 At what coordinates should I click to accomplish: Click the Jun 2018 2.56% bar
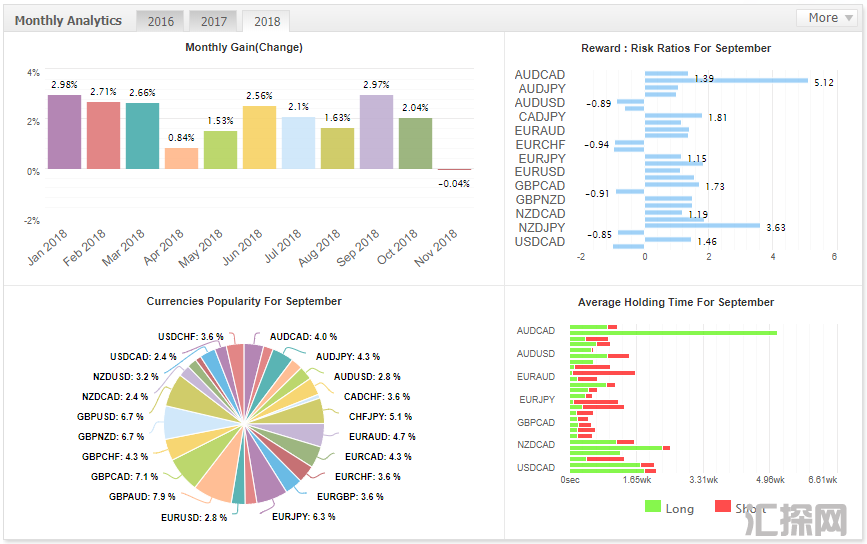click(259, 137)
